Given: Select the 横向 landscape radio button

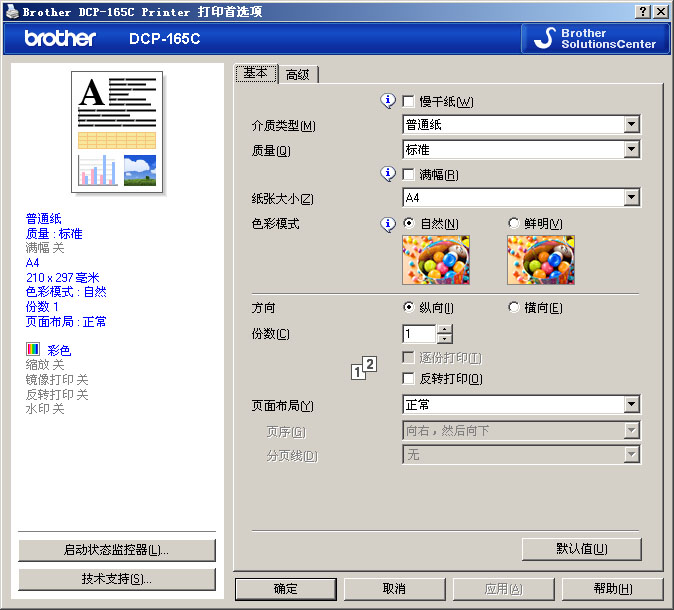Looking at the screenshot, I should coord(514,308).
